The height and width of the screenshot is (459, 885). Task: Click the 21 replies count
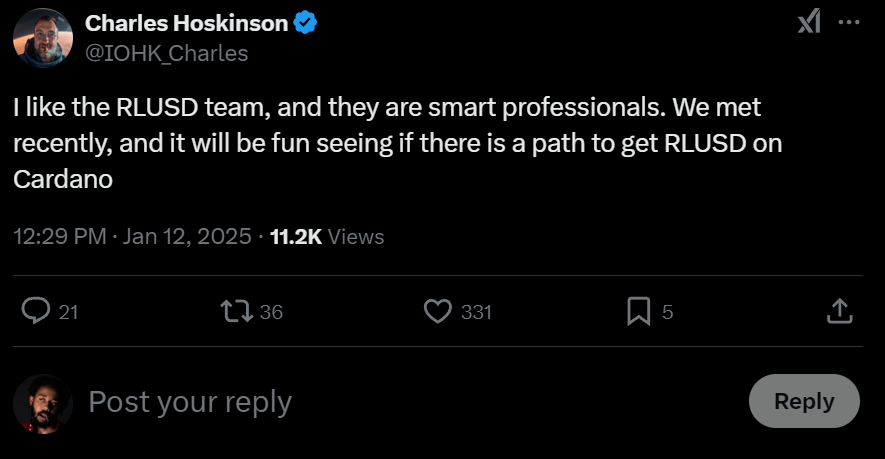coord(68,312)
